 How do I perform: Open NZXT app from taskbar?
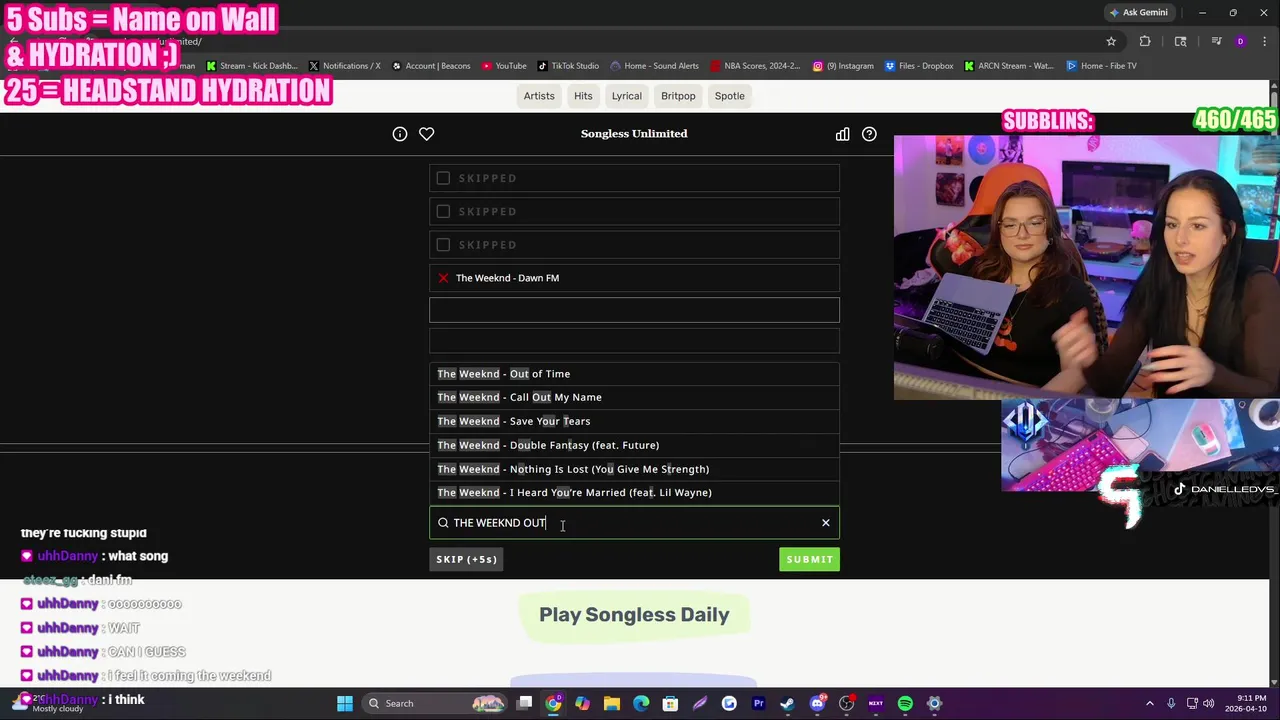pos(876,703)
